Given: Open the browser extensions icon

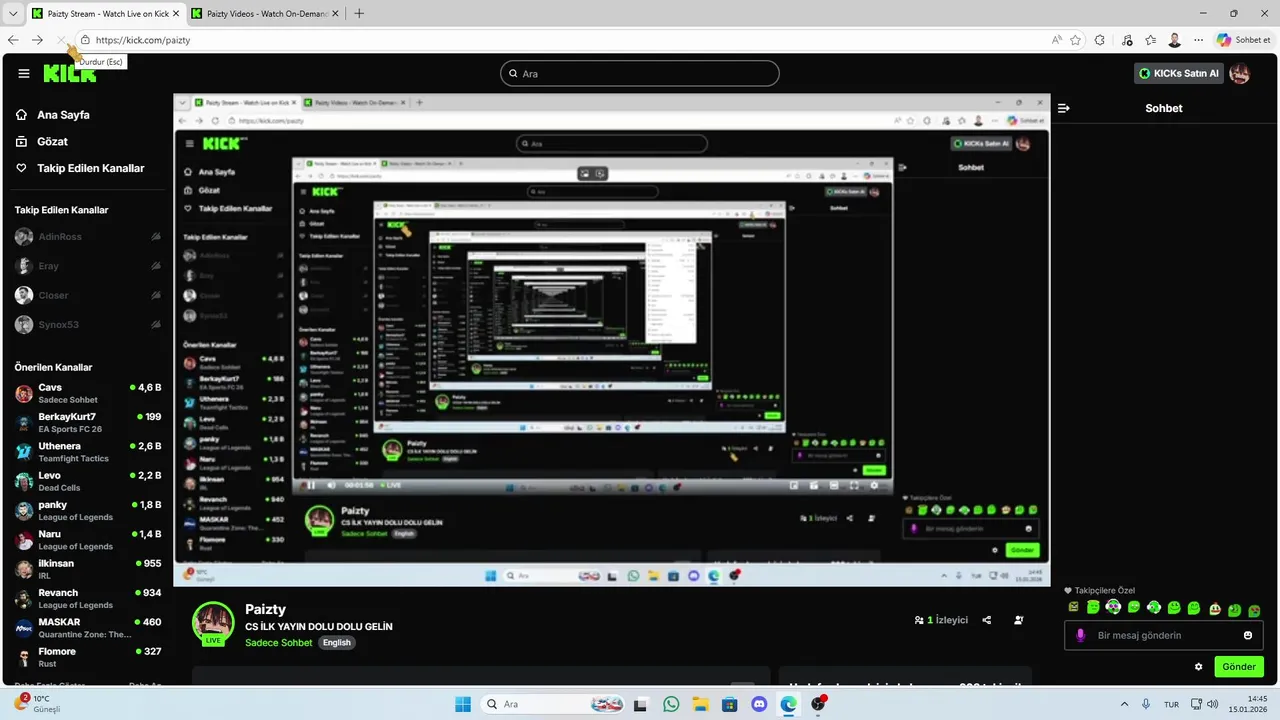Looking at the screenshot, I should pyautogui.click(x=1100, y=40).
